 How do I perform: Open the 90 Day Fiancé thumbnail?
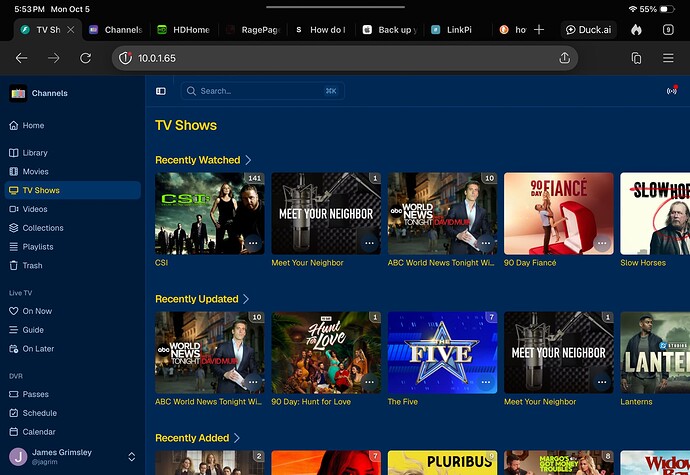[558, 214]
